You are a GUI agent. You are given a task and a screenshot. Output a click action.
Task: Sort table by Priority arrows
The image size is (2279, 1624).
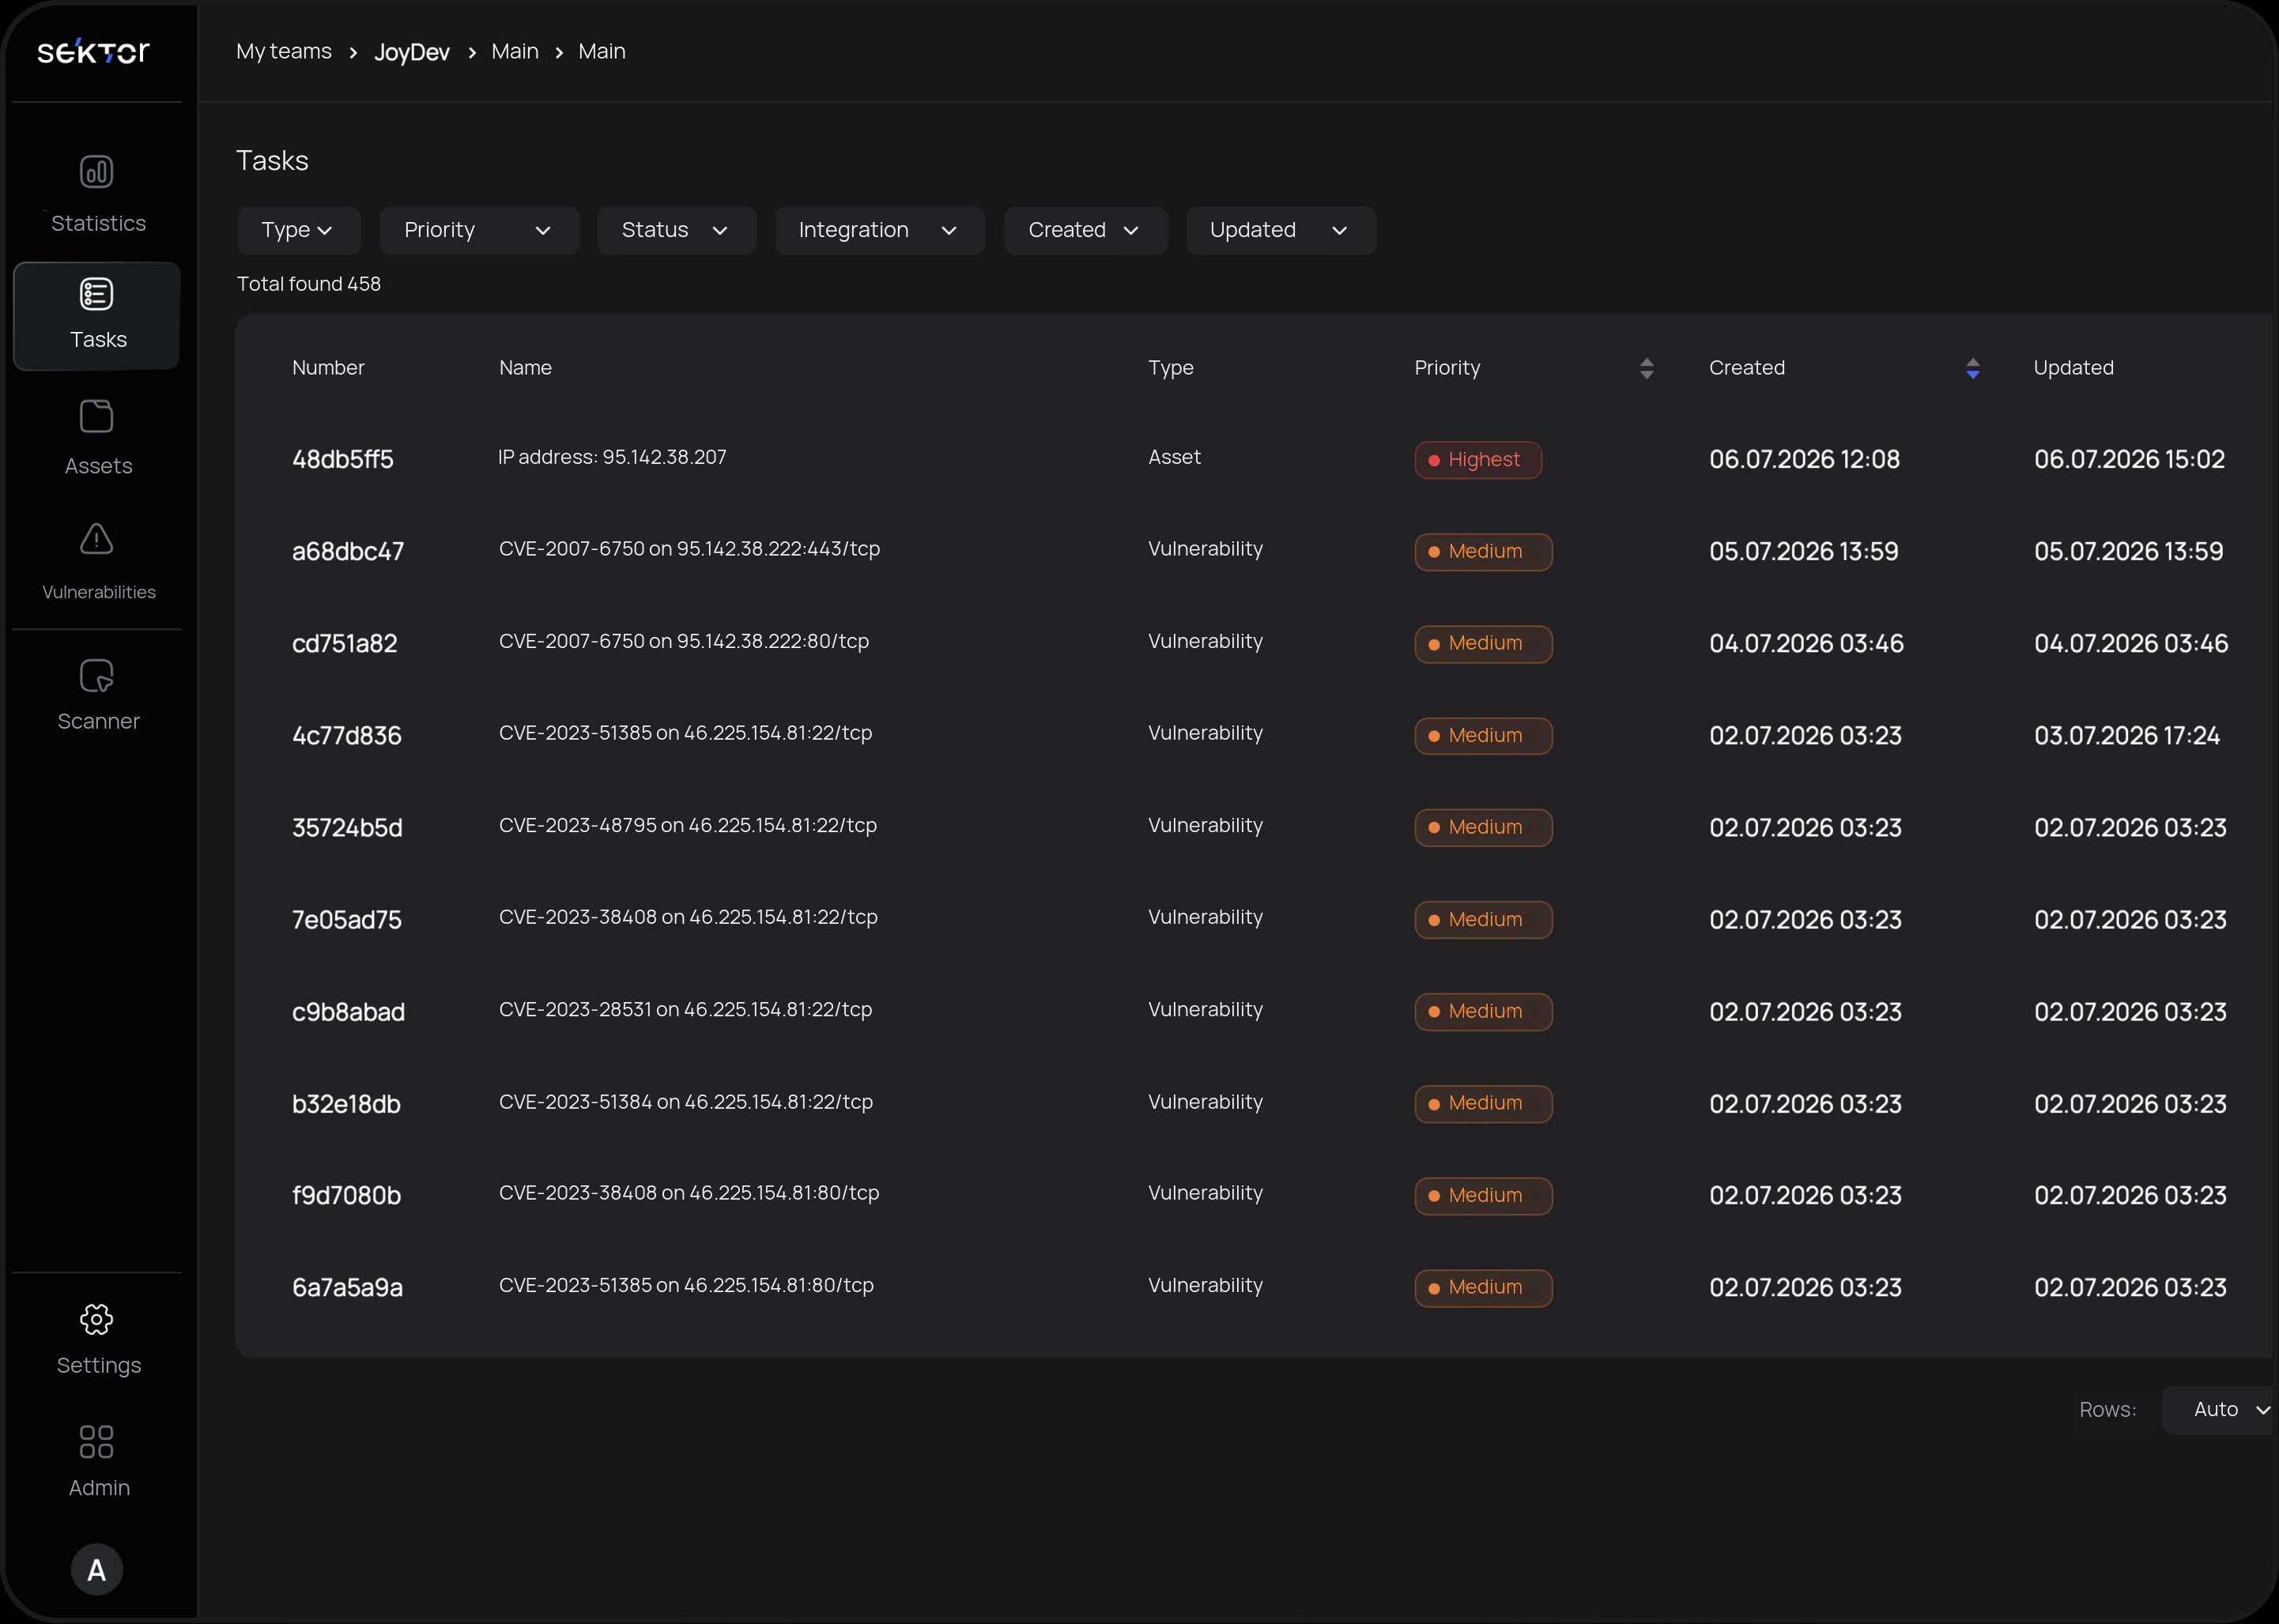point(1646,368)
